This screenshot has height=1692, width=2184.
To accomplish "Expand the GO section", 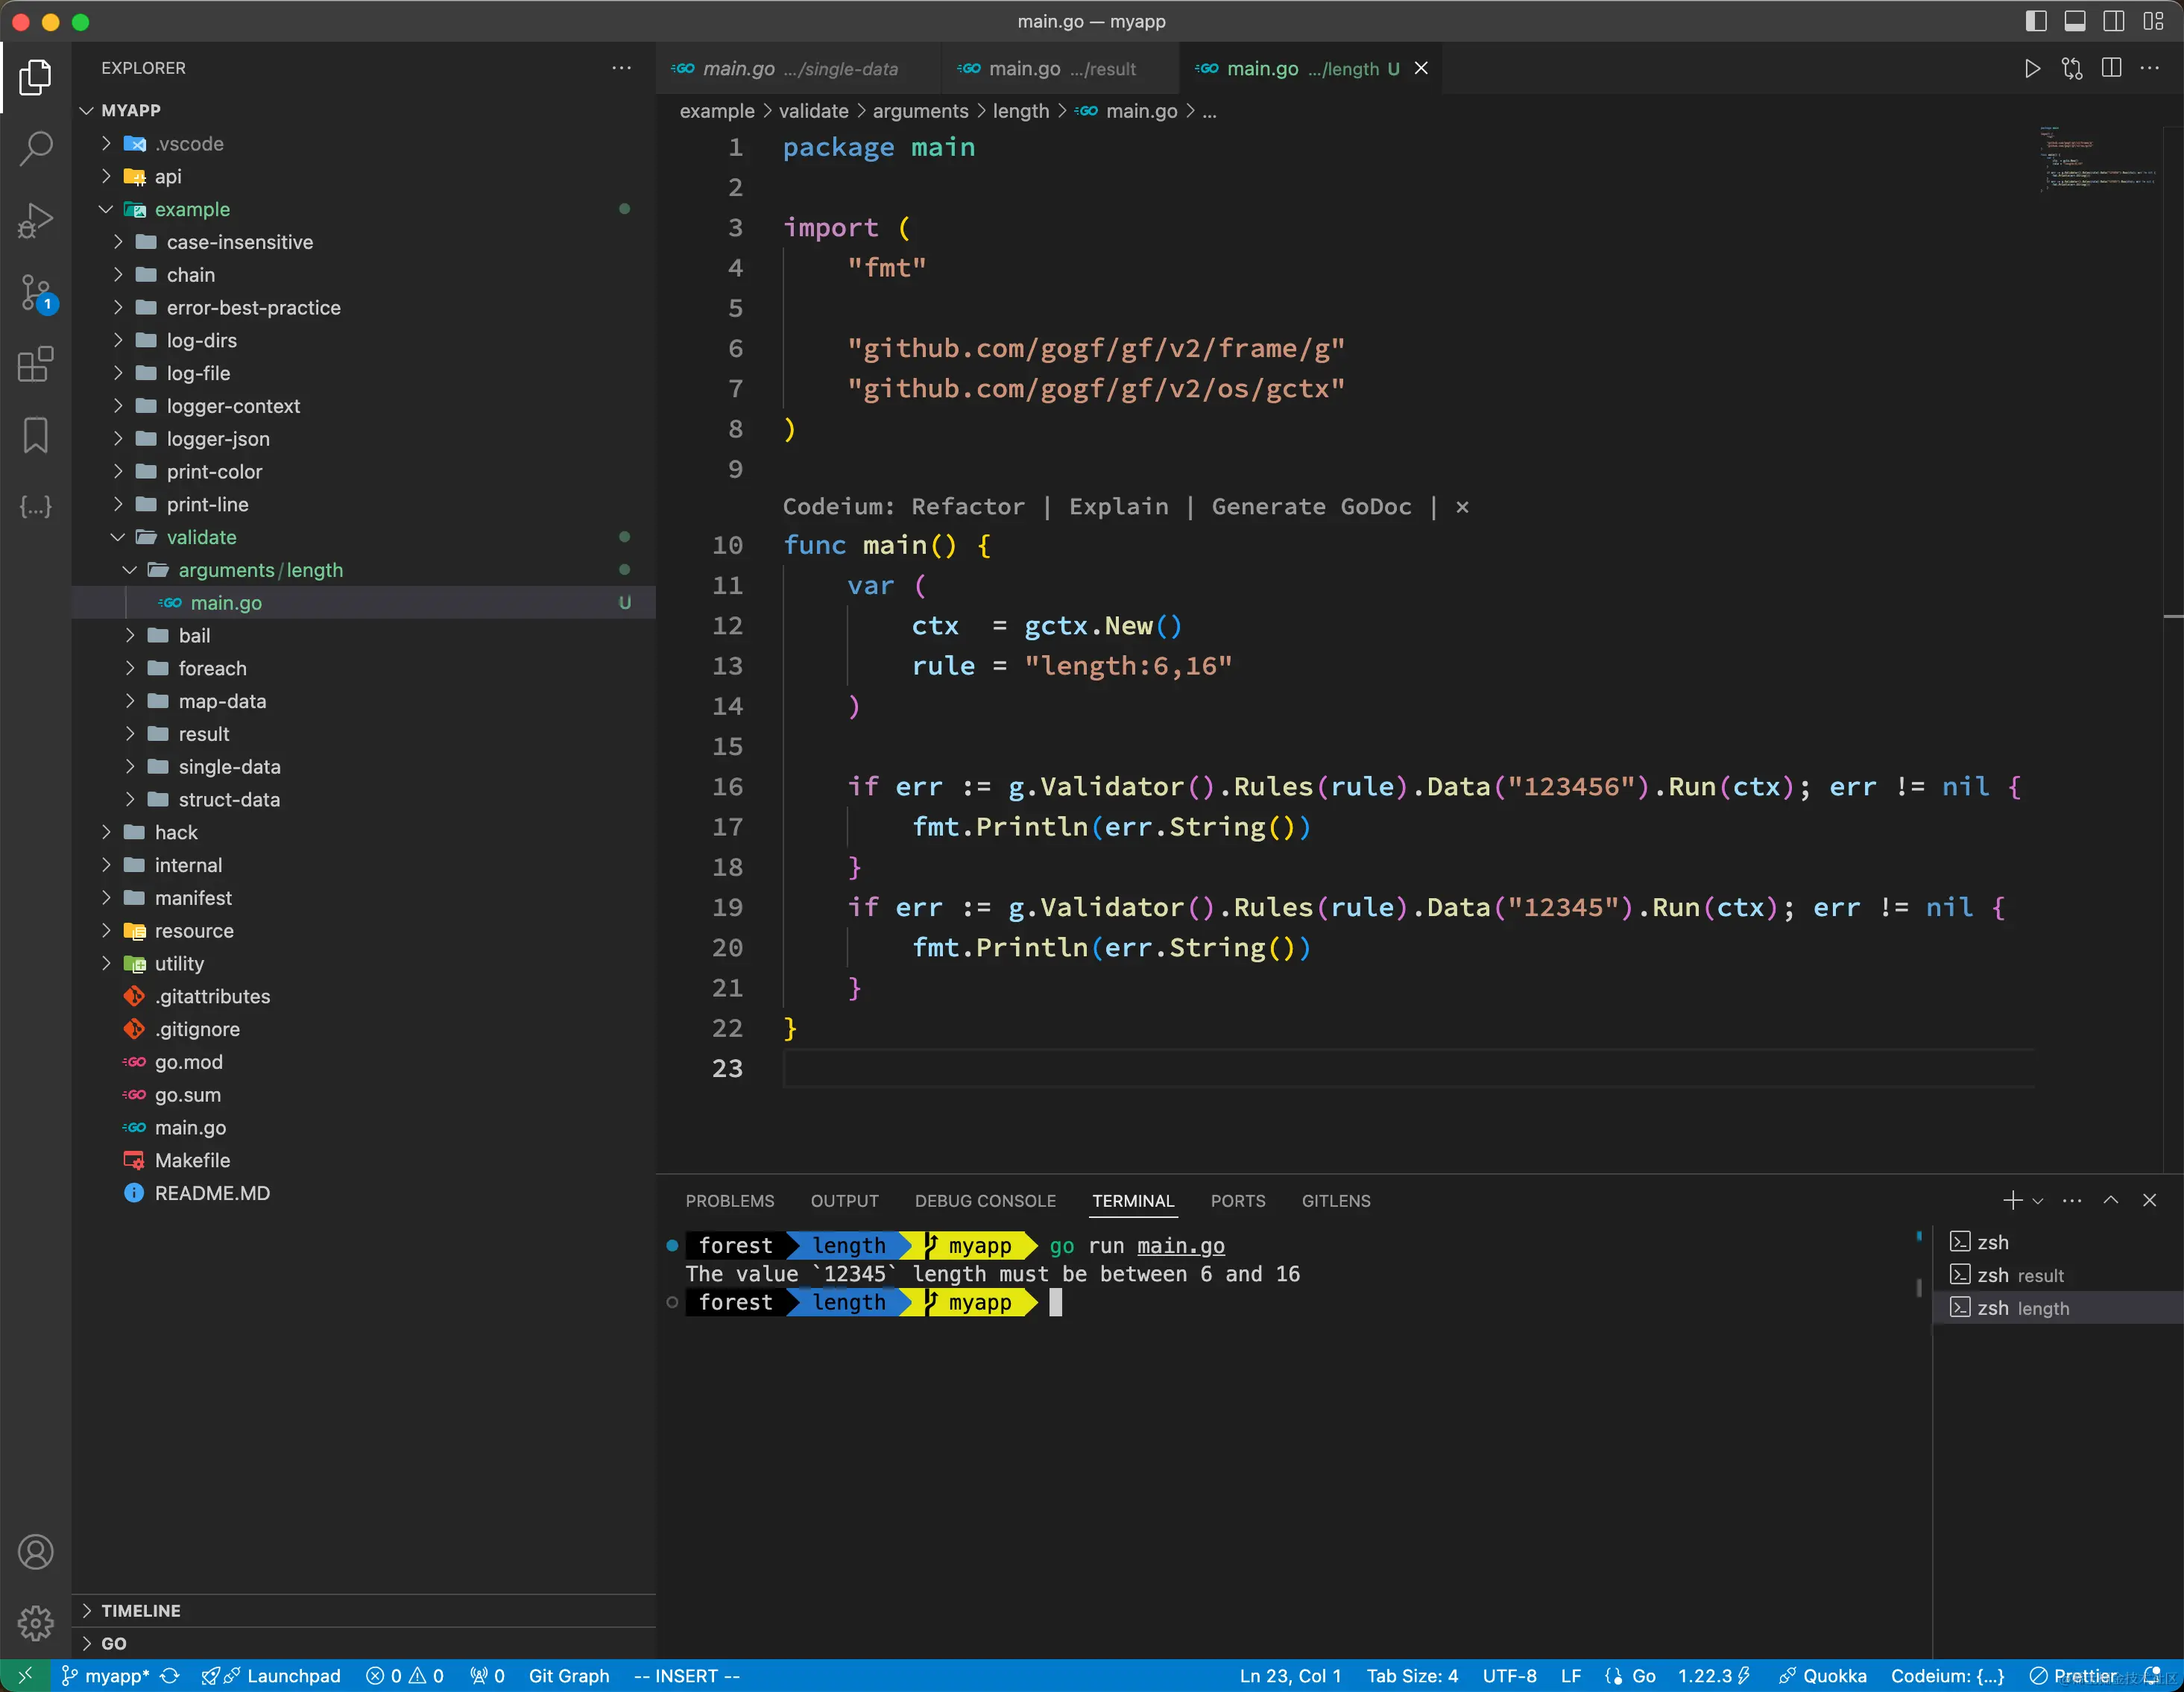I will point(364,1643).
